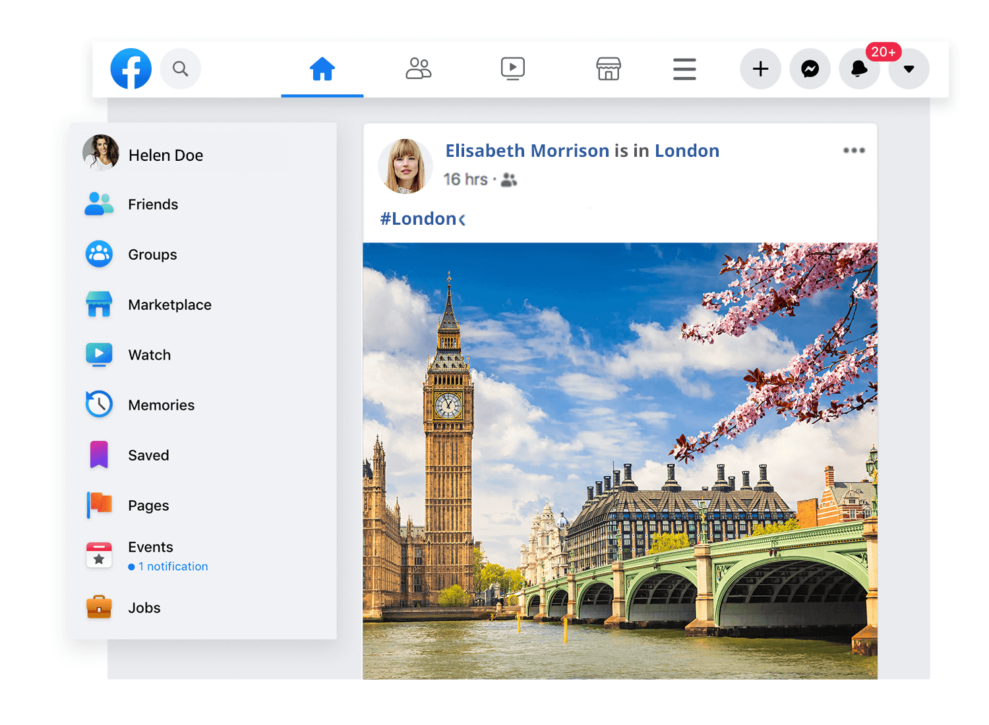Viewport: 989px width, 725px height.
Task: Open the Marketplace storefront icon in top bar
Action: click(608, 69)
